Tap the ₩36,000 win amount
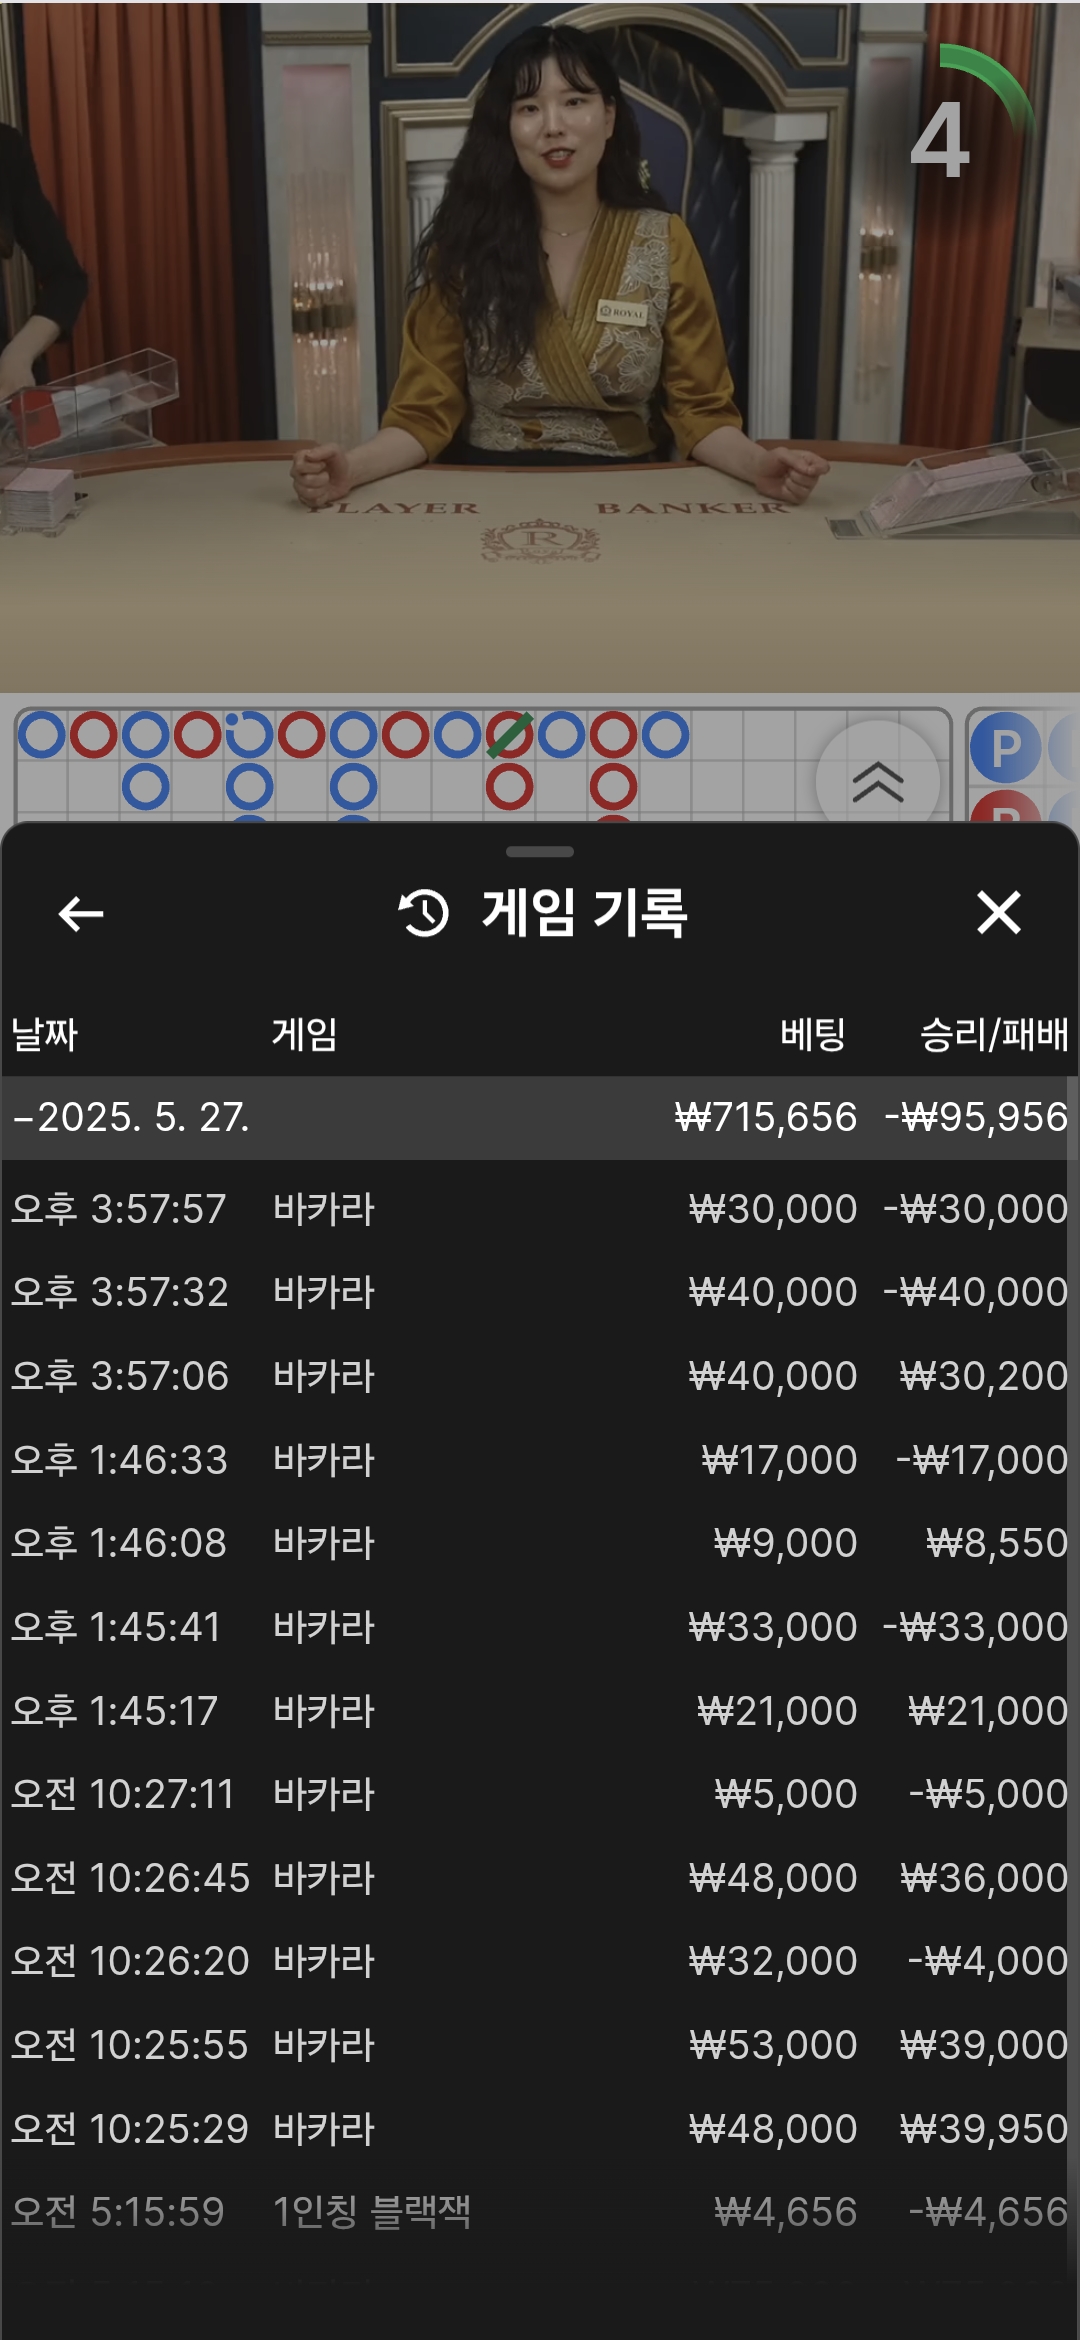Viewport: 1080px width, 2340px height. [x=984, y=1878]
